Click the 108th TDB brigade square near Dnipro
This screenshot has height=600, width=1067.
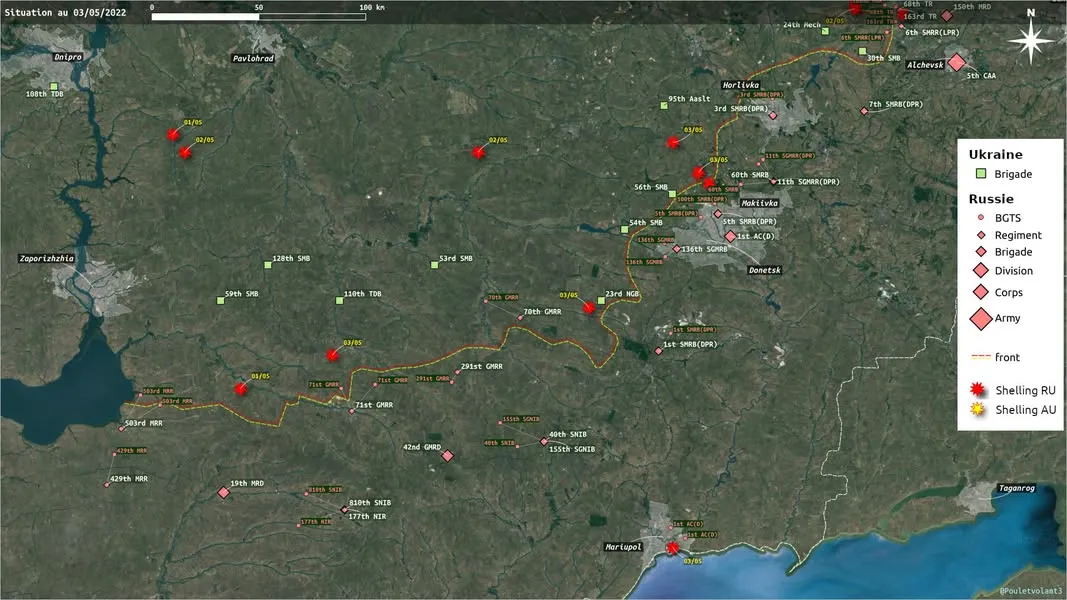coord(54,86)
